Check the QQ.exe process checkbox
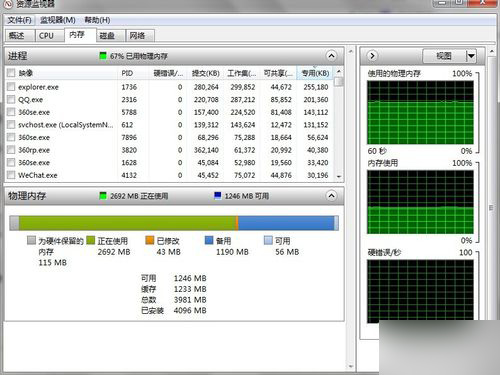 point(11,99)
